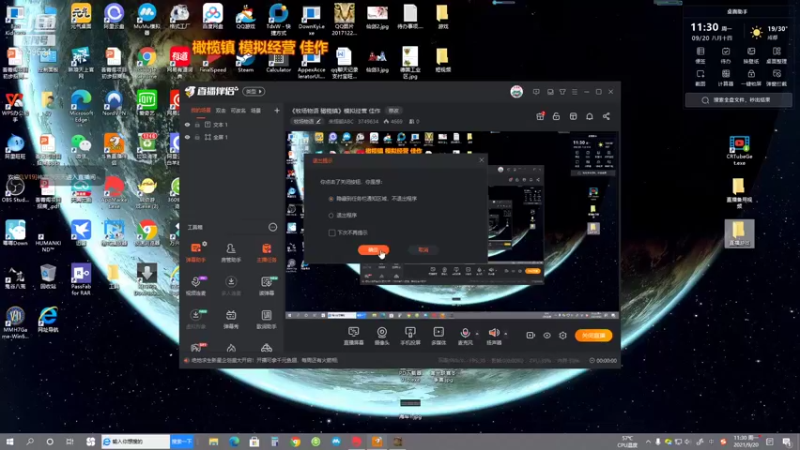
Task: Switch to the first orange scene tab
Action: point(201,110)
